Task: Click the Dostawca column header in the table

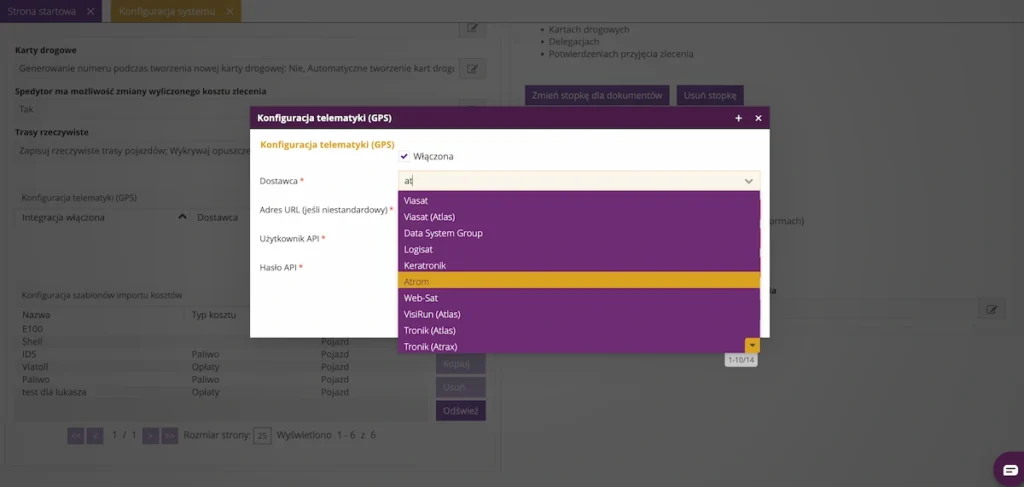Action: (217, 217)
